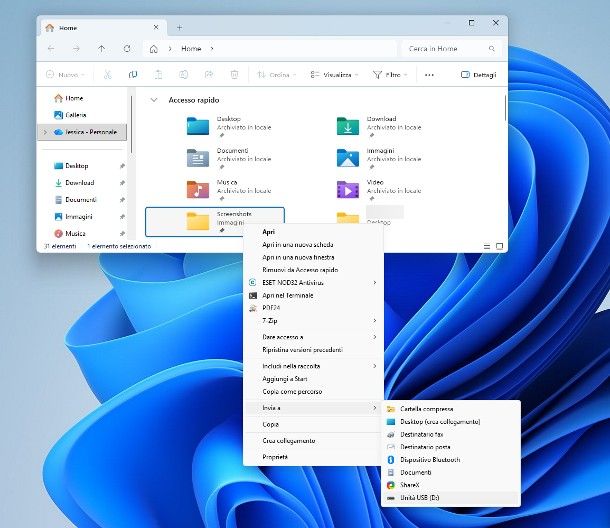Send to Desktop (crea collegamento)
The width and height of the screenshot is (610, 528).
(x=451, y=422)
